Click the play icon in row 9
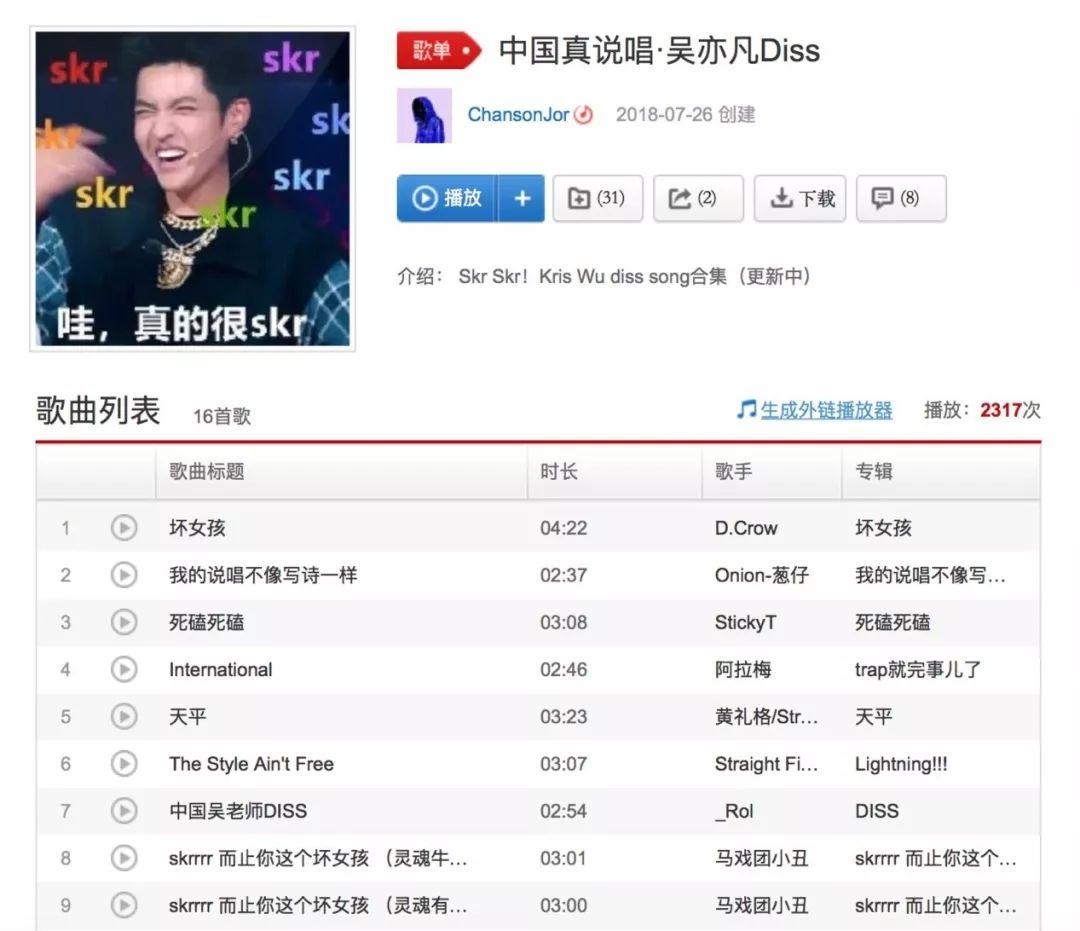The image size is (1080, 931). coord(124,905)
